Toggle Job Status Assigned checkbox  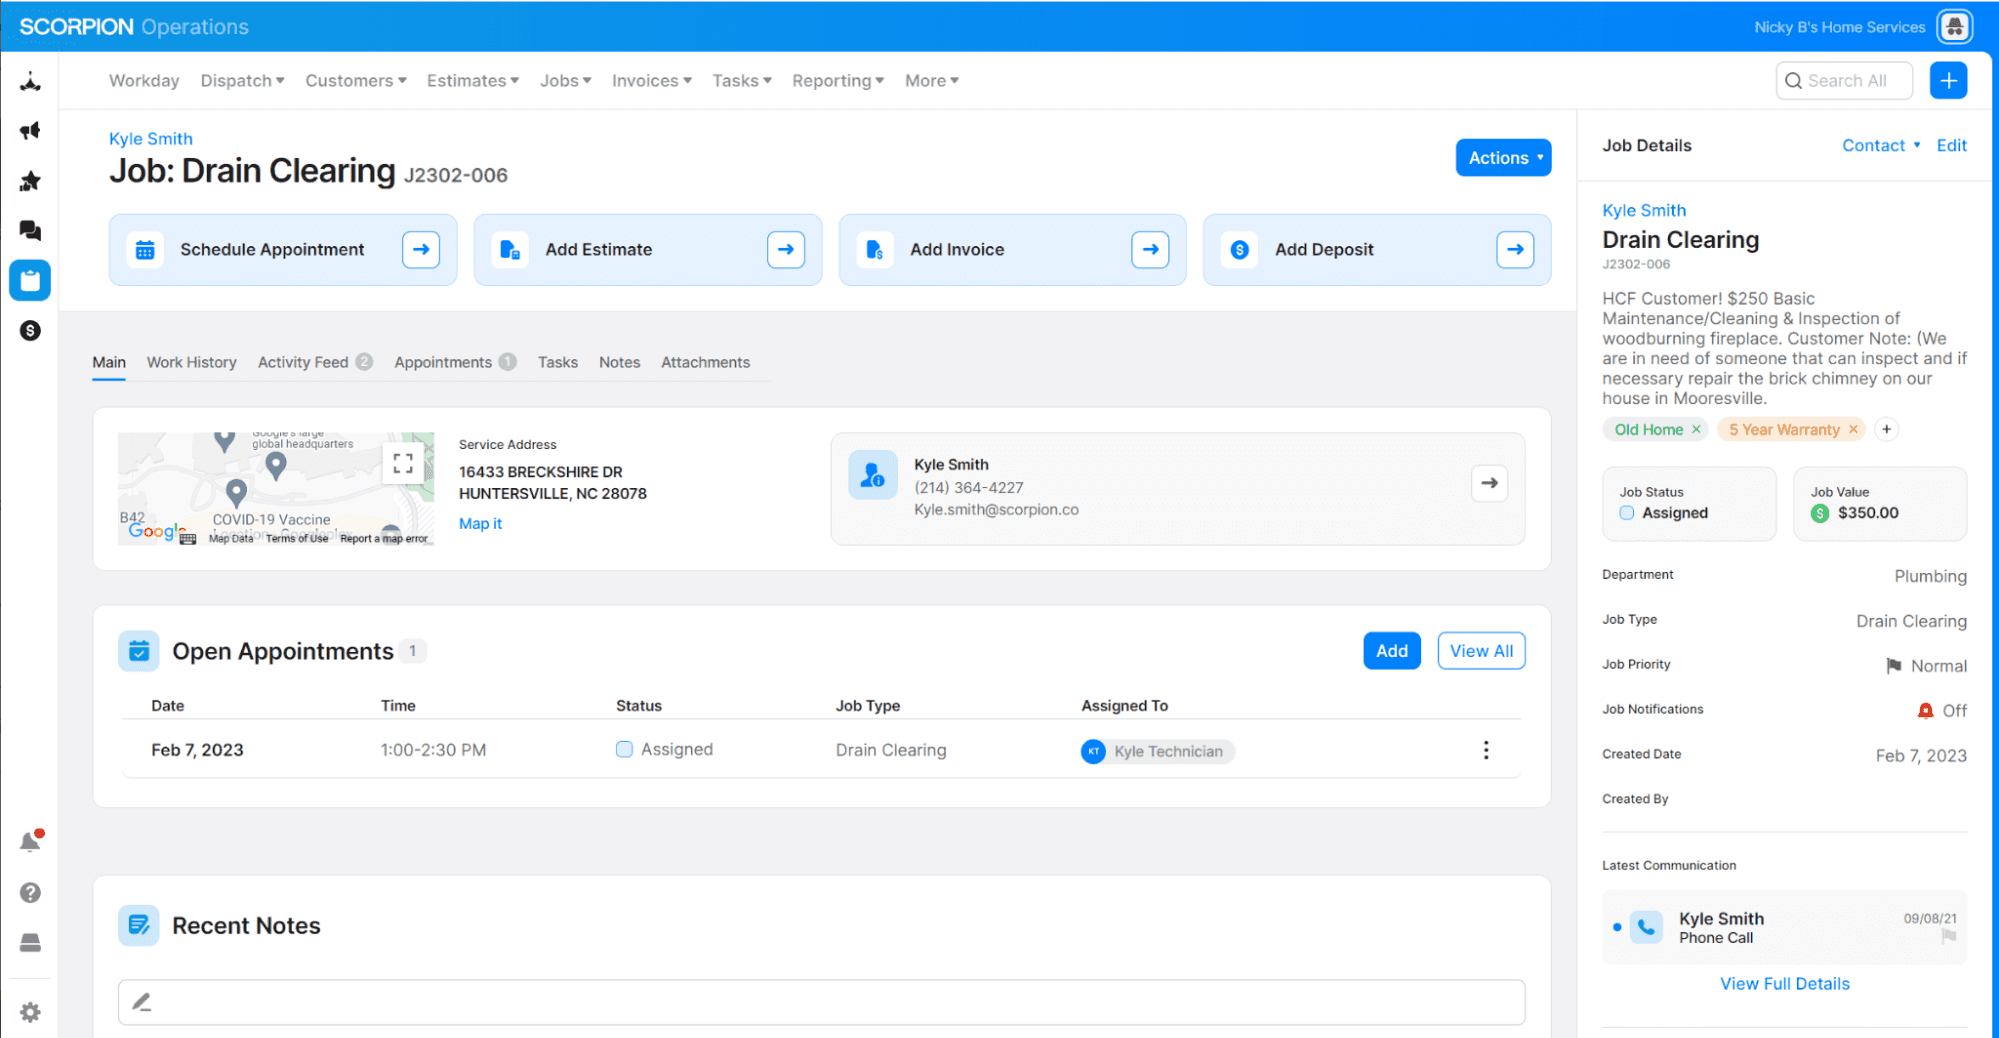tap(1627, 513)
